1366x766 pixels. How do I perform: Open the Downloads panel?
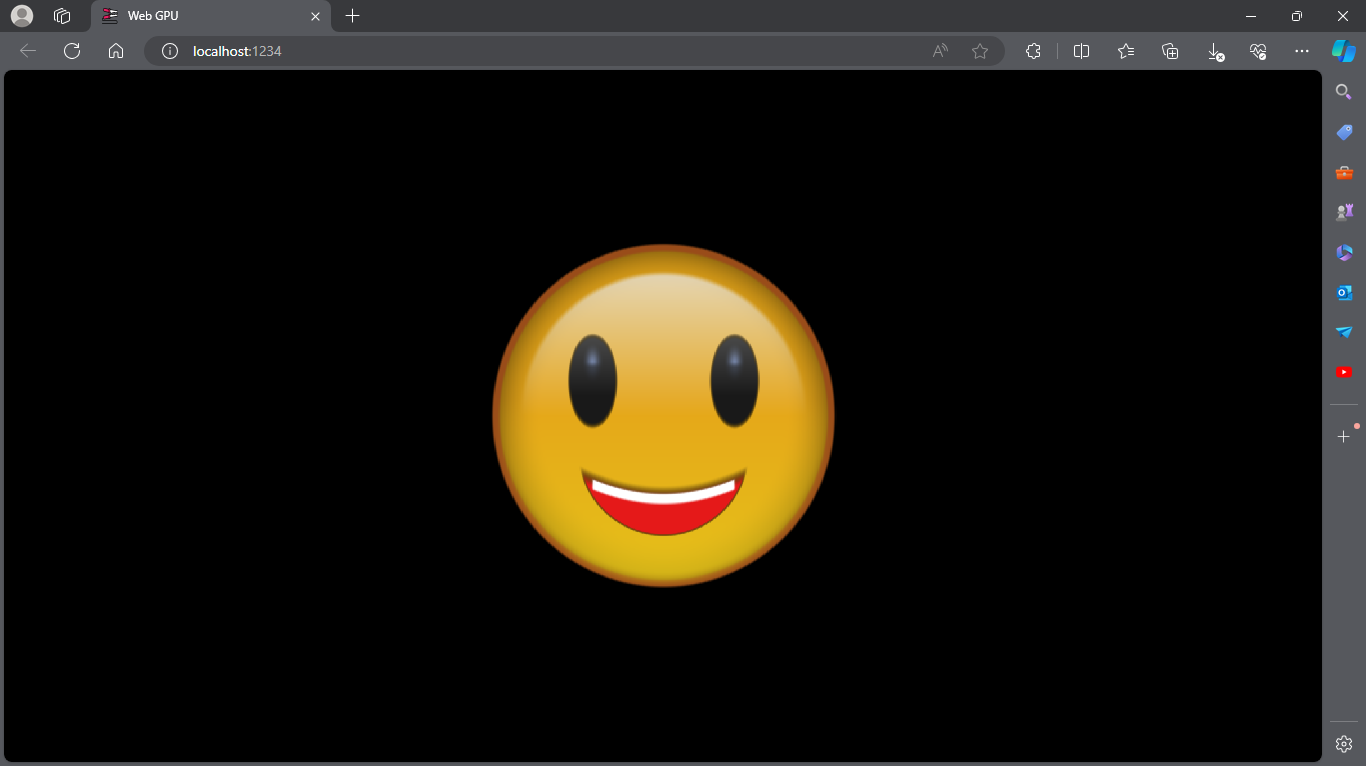(x=1213, y=51)
